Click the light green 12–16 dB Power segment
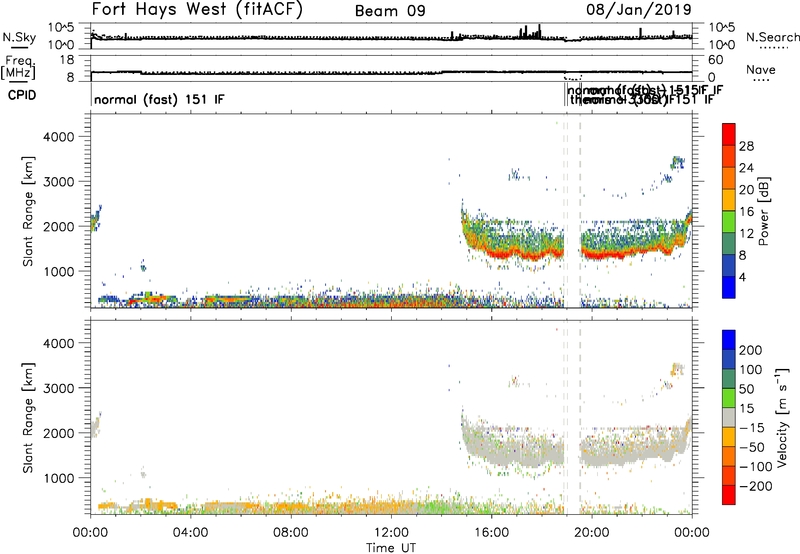 click(729, 222)
